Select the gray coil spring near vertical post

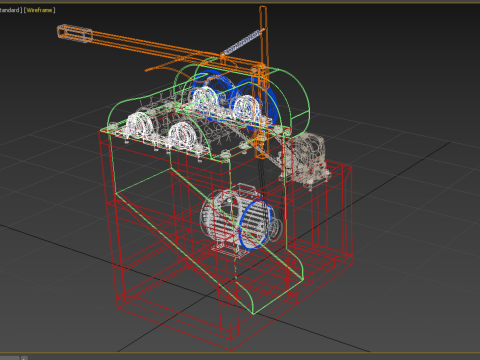(x=242, y=42)
